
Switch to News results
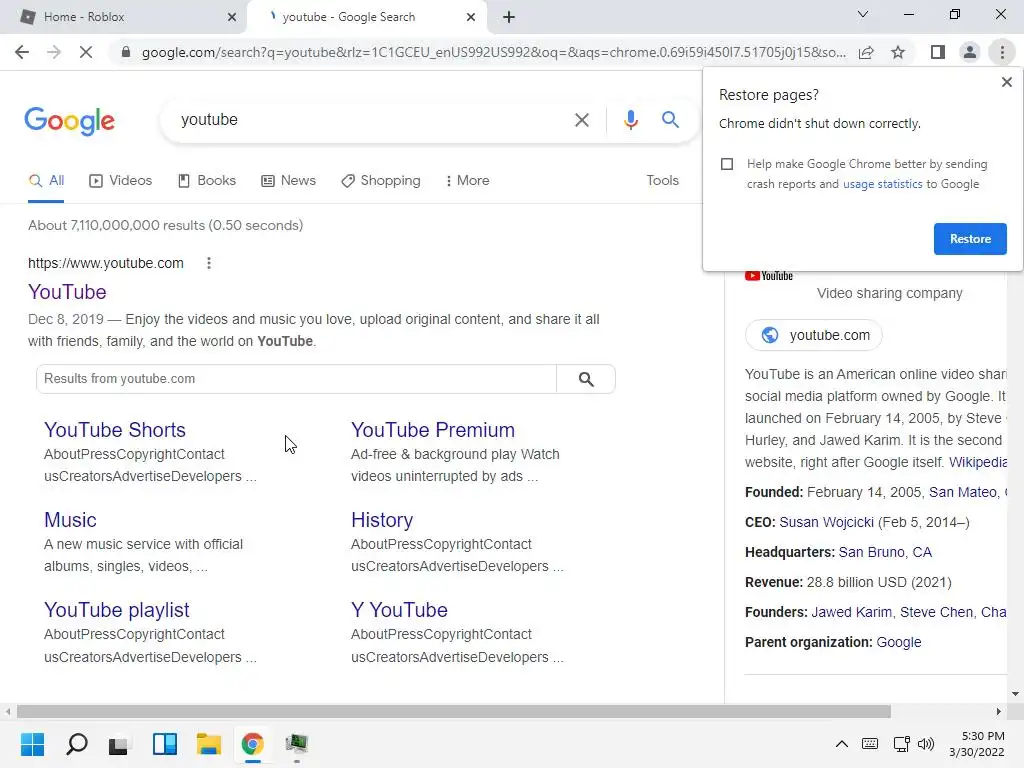click(288, 181)
